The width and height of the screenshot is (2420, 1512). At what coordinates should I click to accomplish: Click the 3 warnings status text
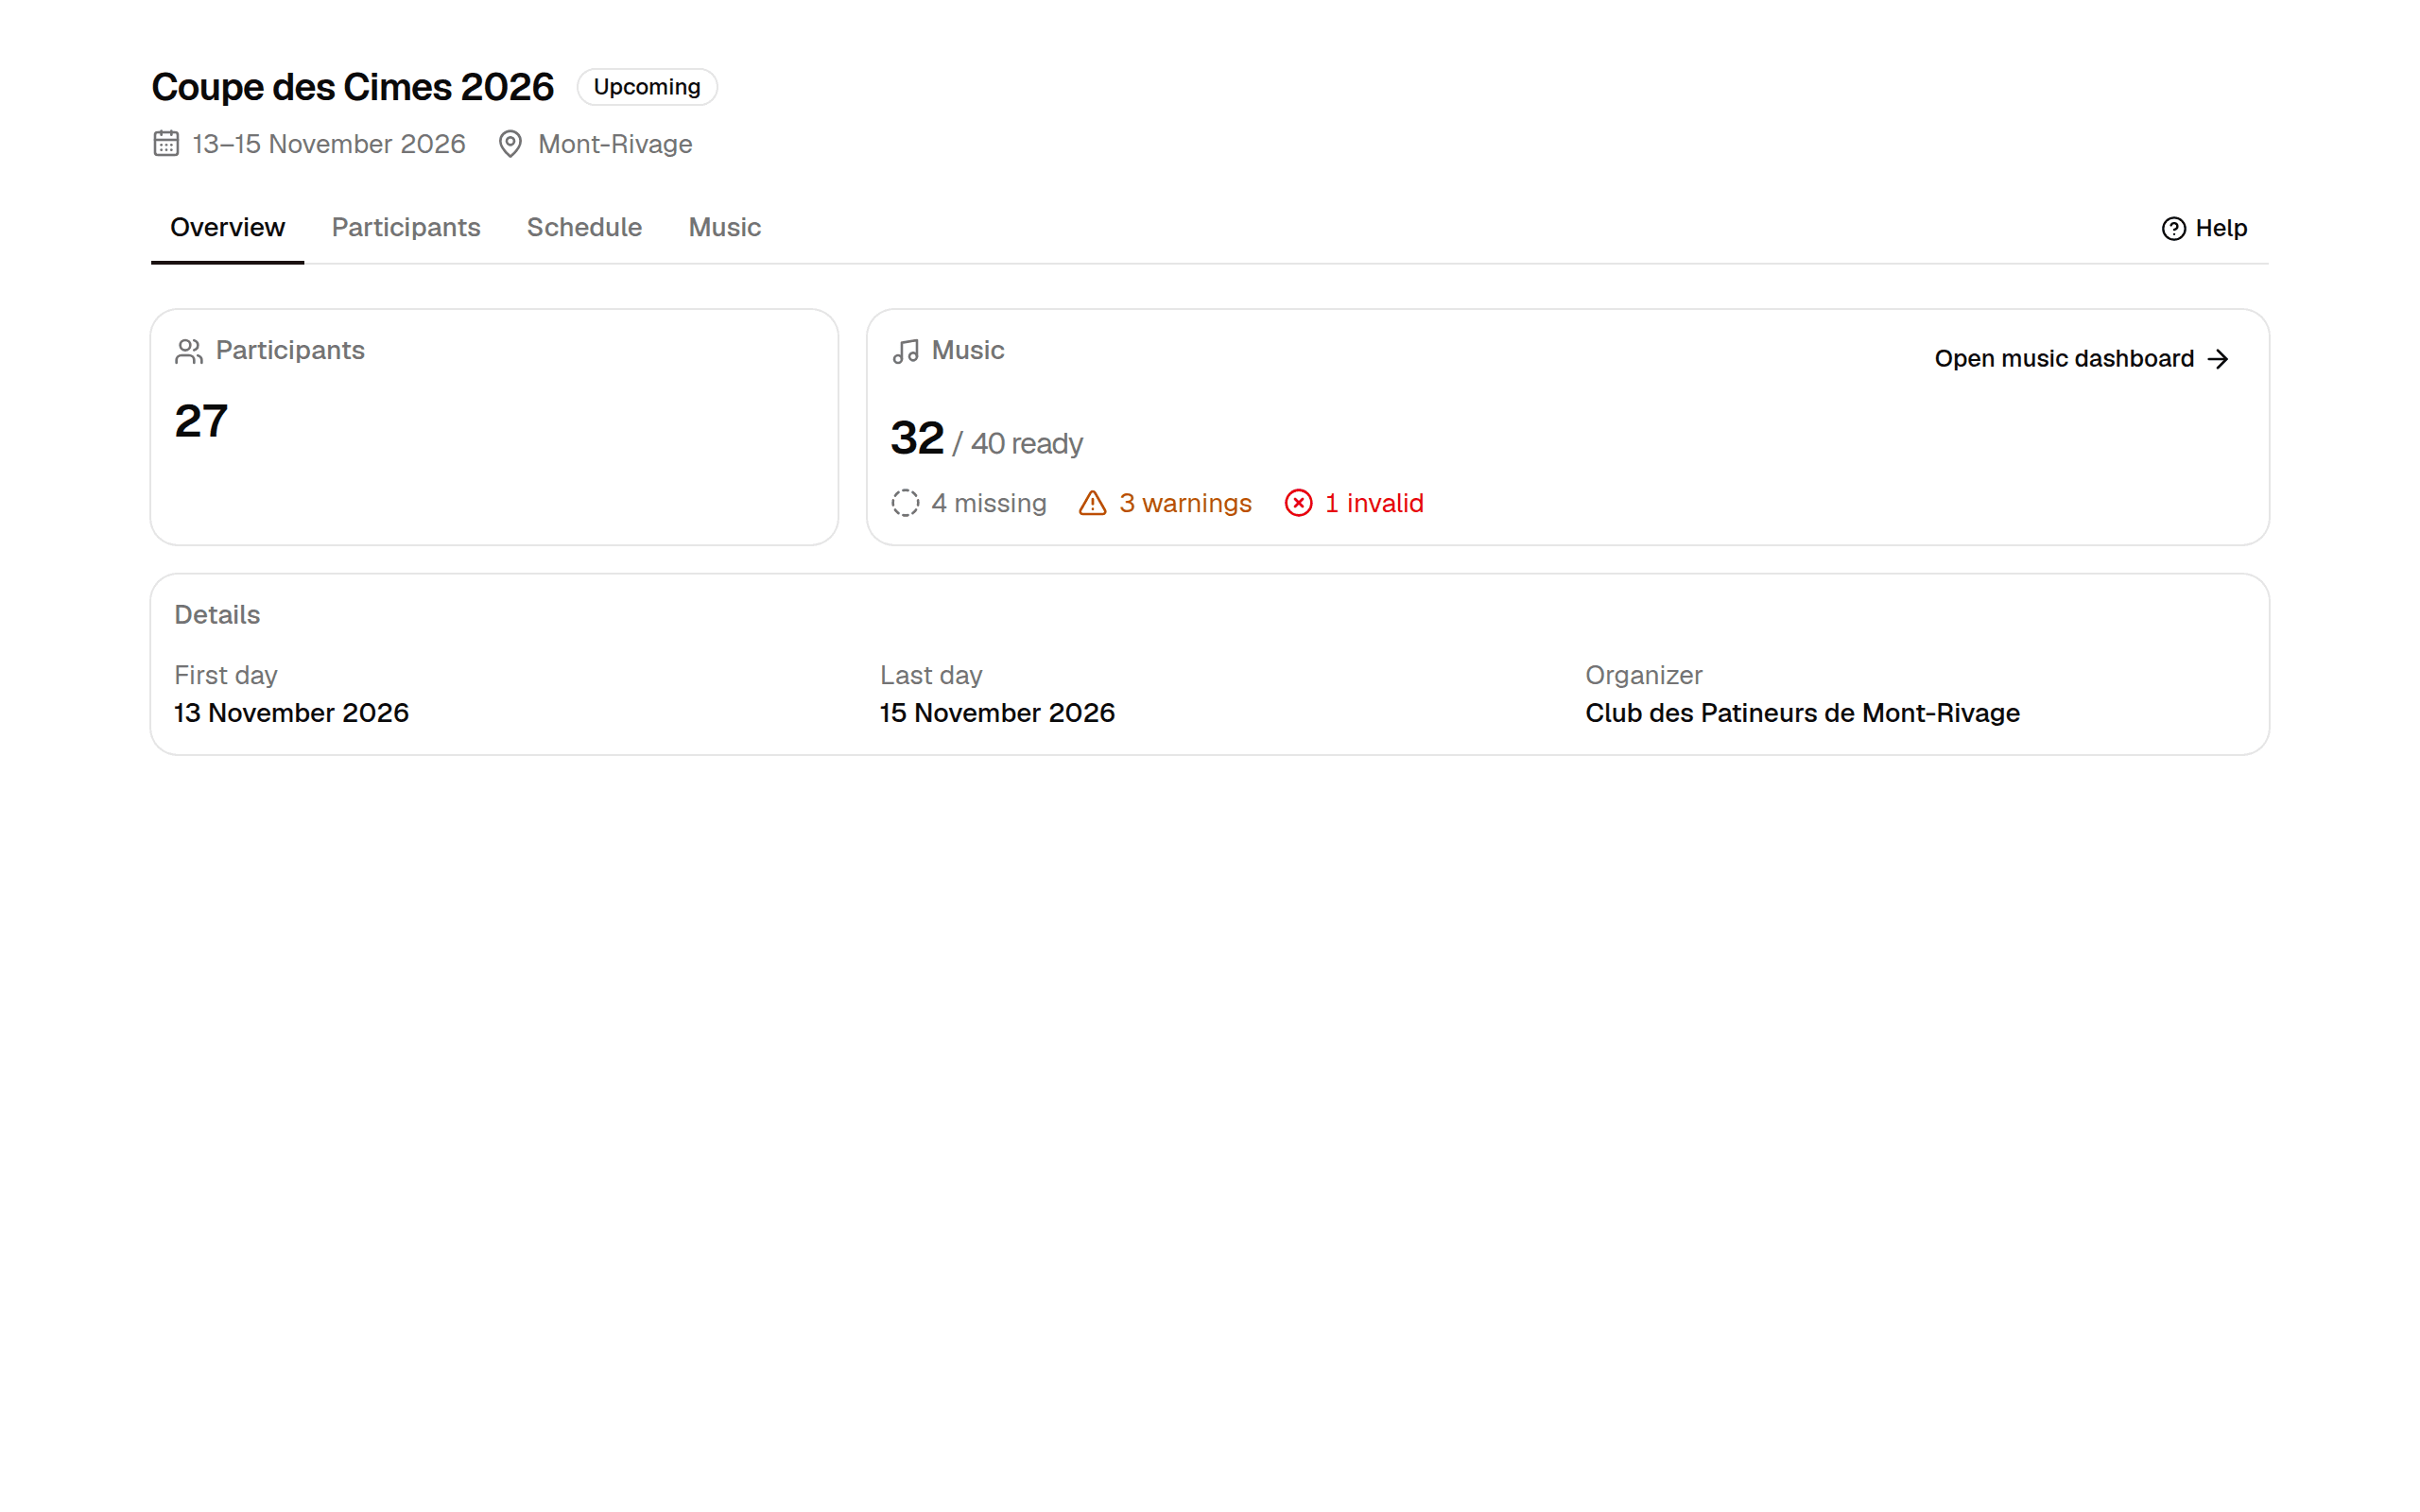(x=1185, y=503)
